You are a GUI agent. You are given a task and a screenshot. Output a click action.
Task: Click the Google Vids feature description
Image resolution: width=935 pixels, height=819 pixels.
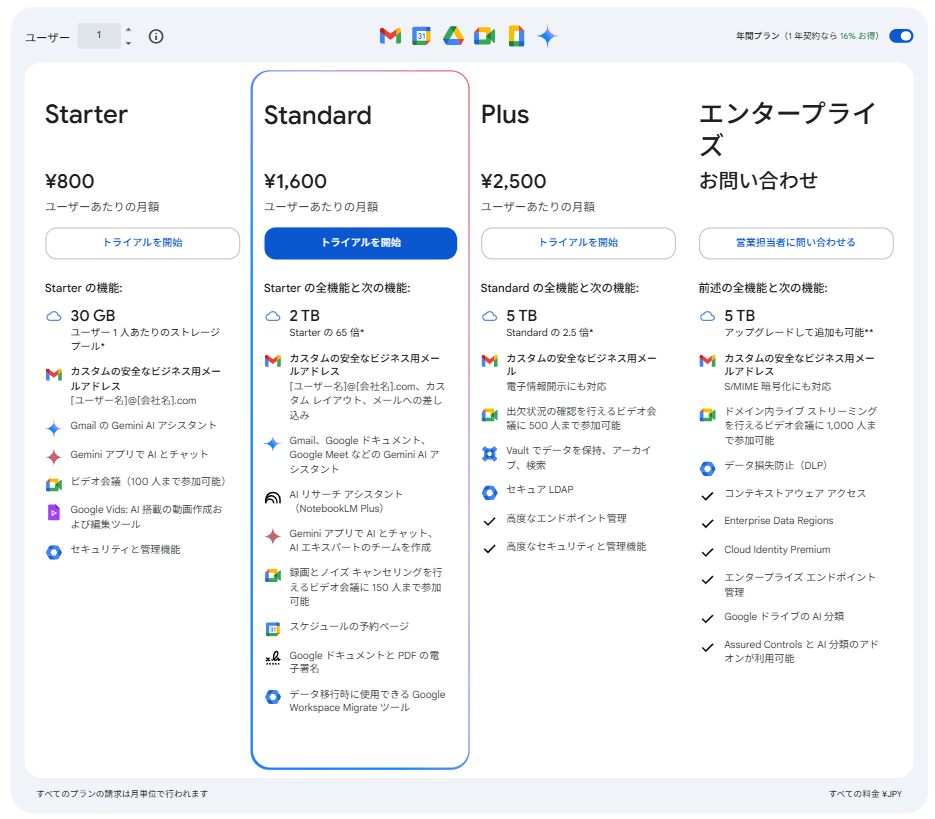pyautogui.click(x=146, y=517)
